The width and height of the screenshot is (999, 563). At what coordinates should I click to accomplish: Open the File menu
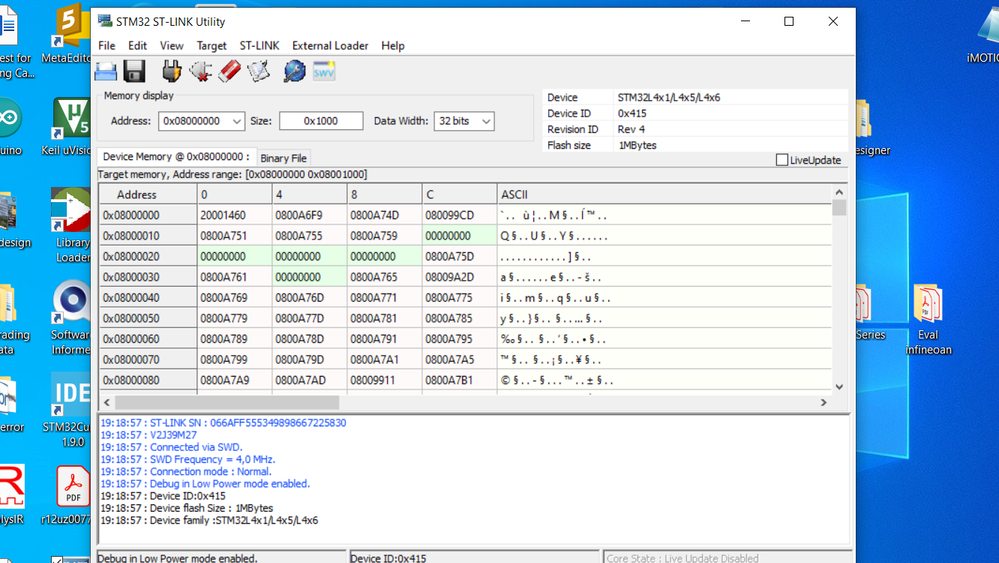click(106, 46)
